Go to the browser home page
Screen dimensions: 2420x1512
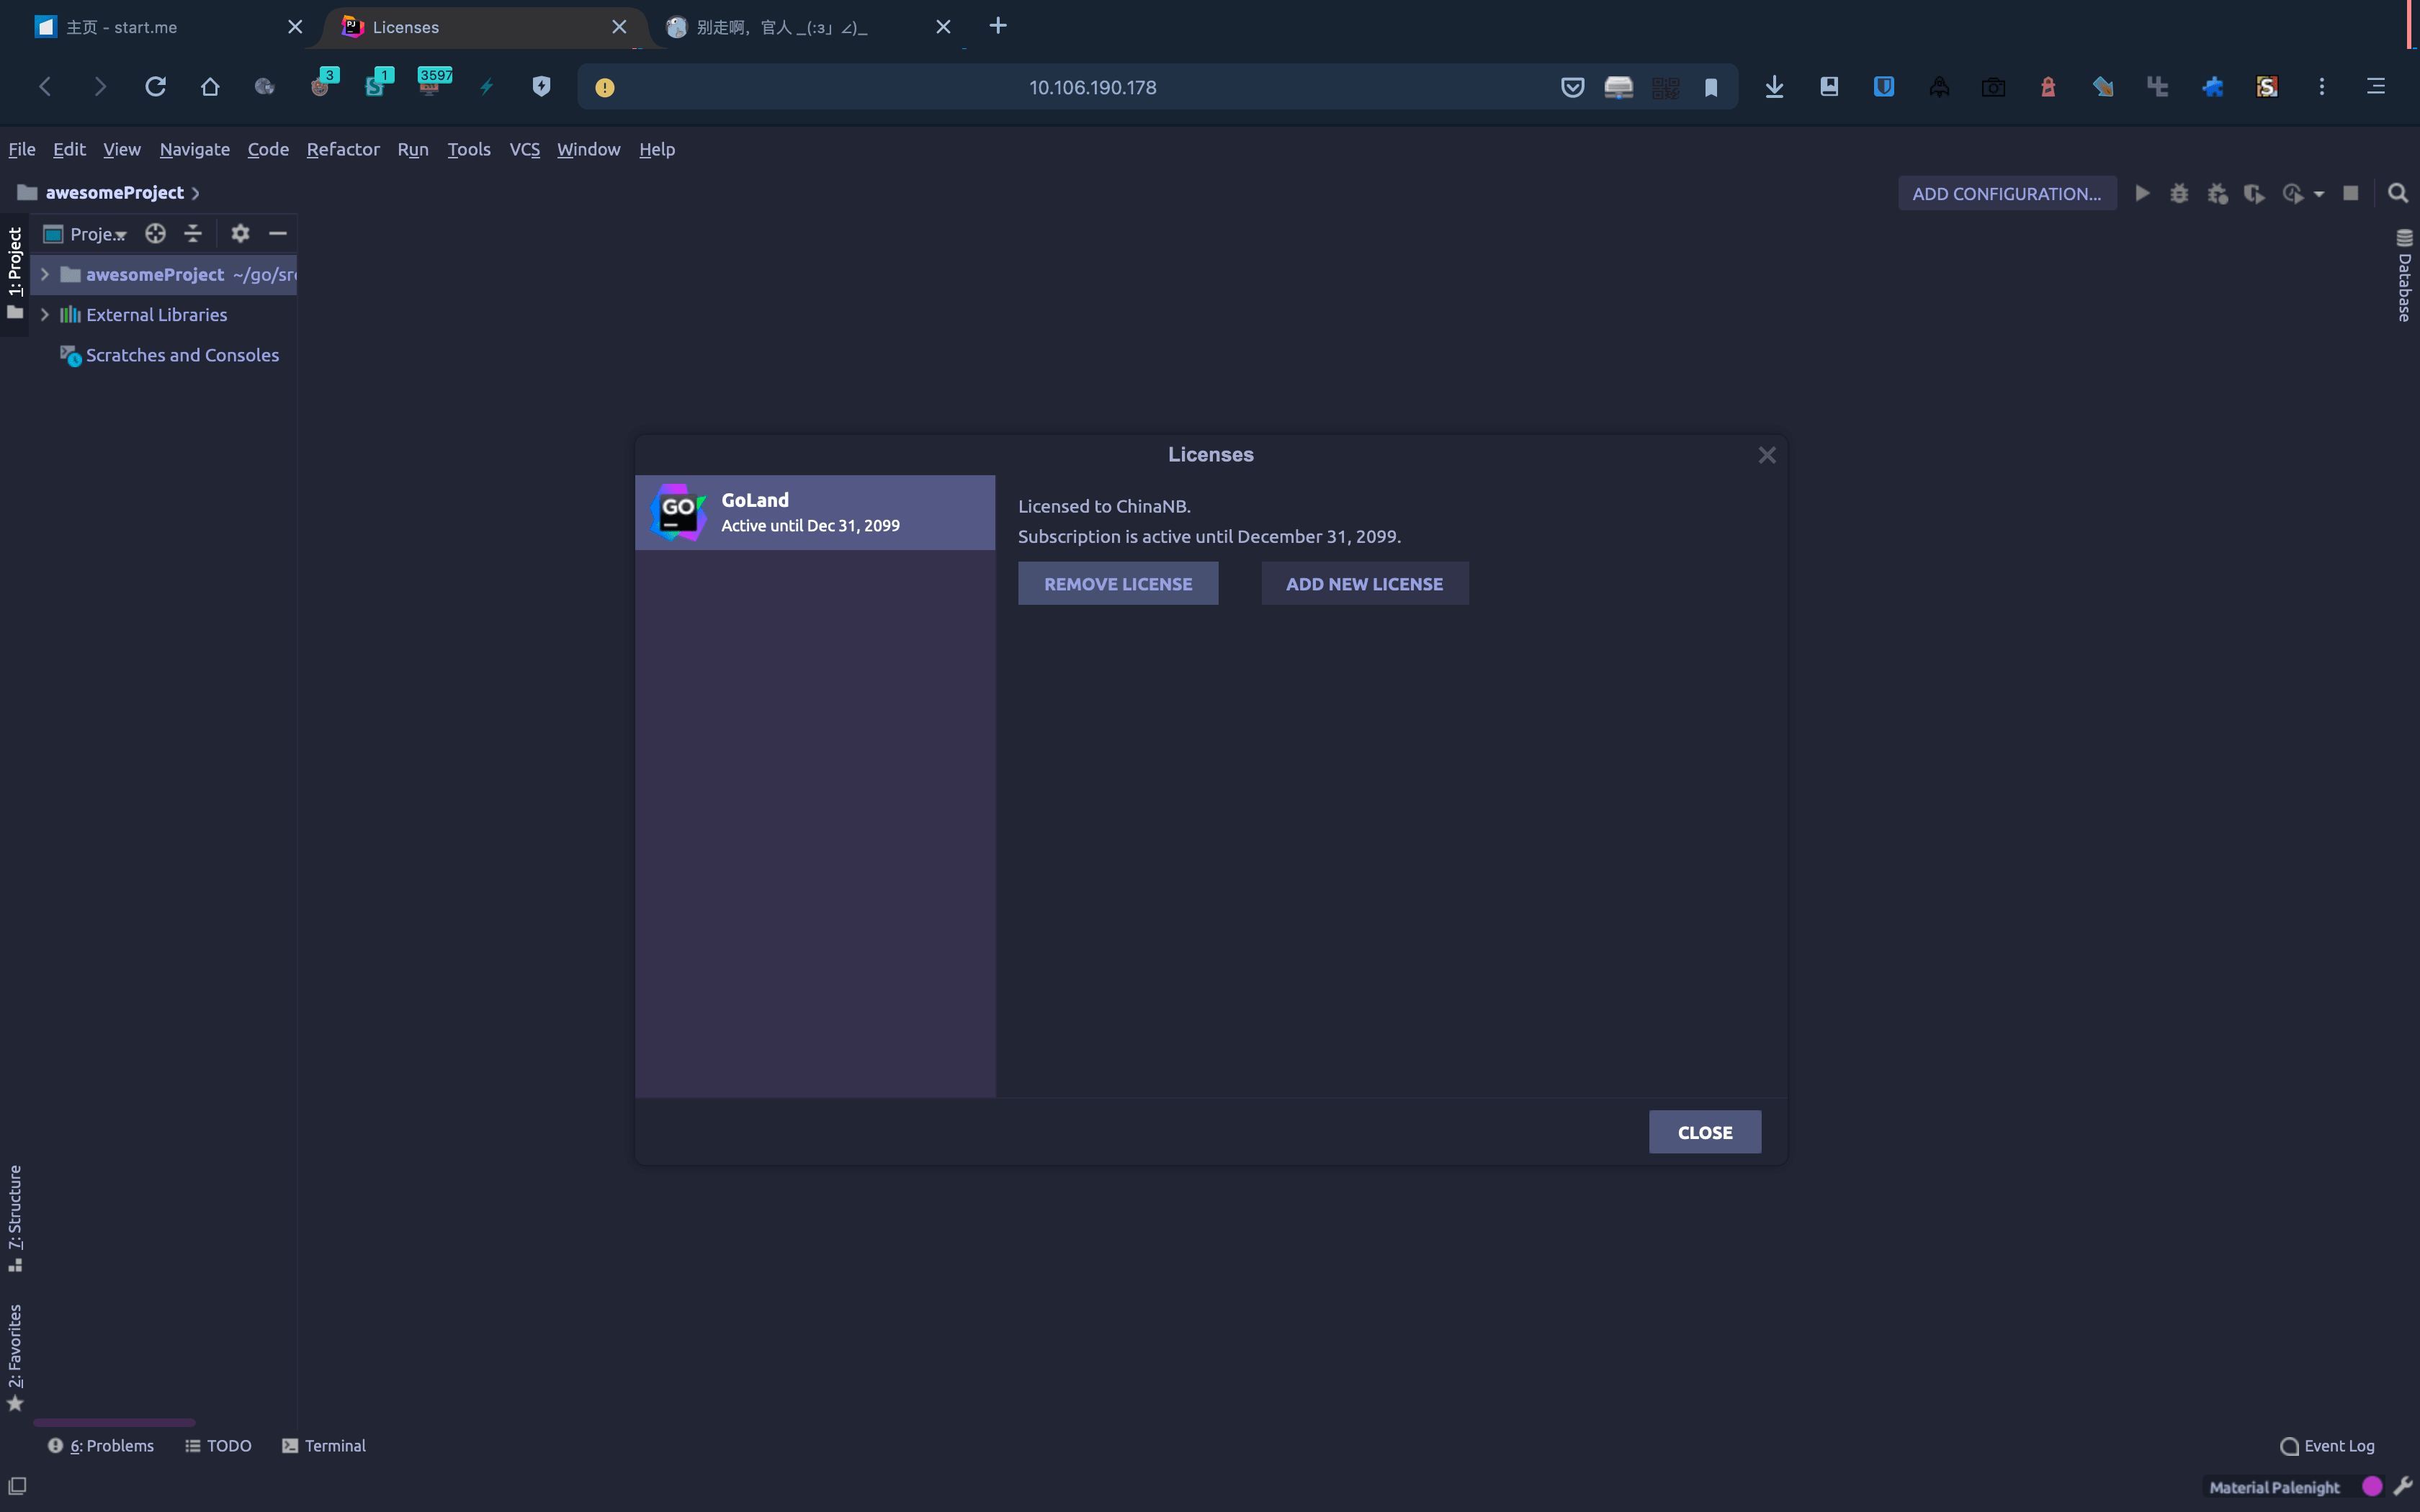pyautogui.click(x=210, y=87)
